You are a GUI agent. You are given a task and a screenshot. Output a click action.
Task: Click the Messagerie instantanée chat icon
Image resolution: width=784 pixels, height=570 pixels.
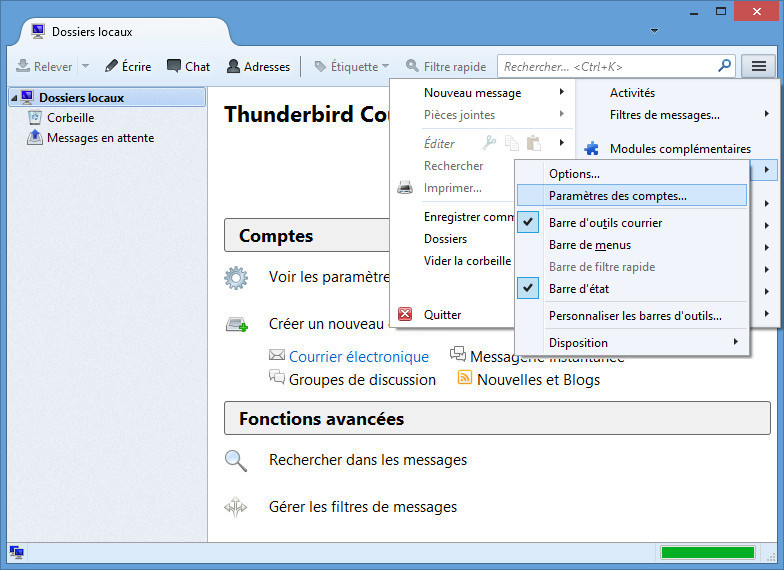(458, 354)
